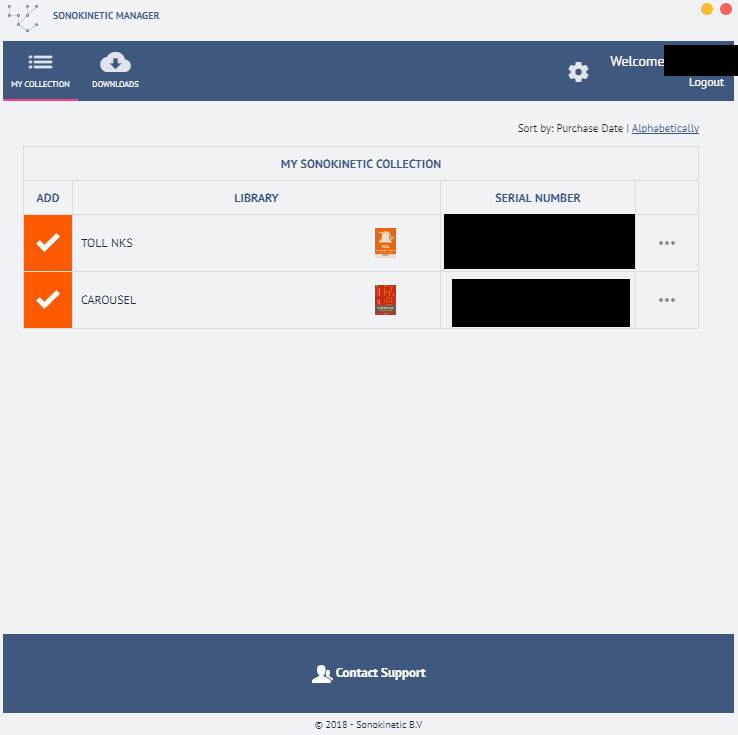738x735 pixels.
Task: Click the Contact Support button
Action: pos(369,673)
